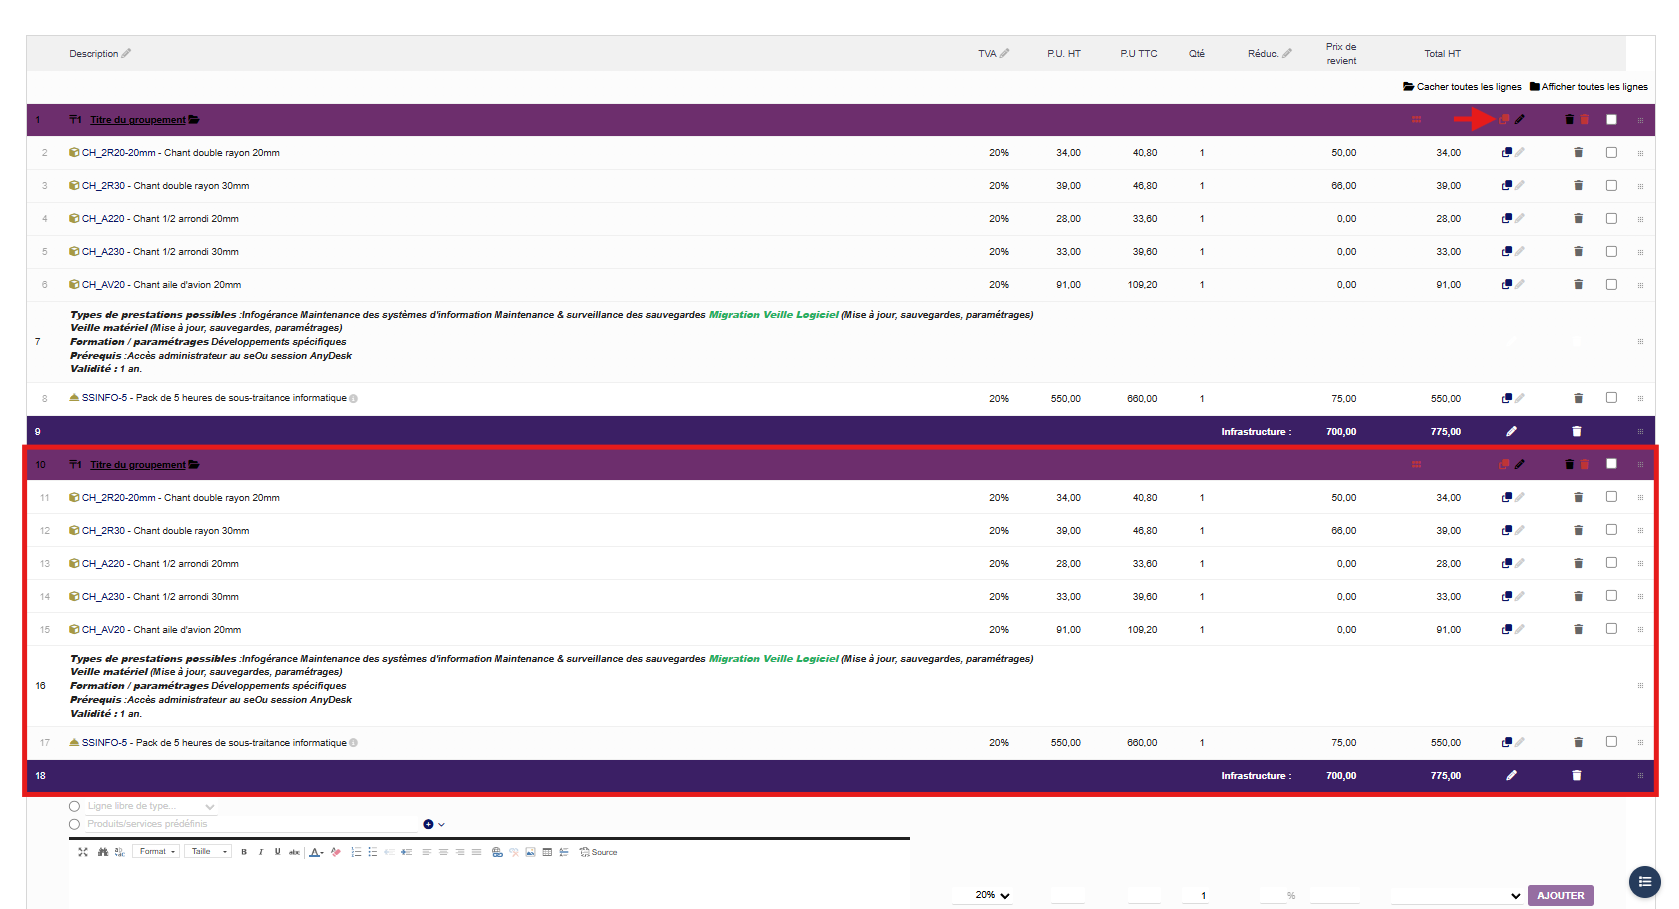Switch the editor to Source view
The width and height of the screenshot is (1679, 909).
pyautogui.click(x=598, y=852)
